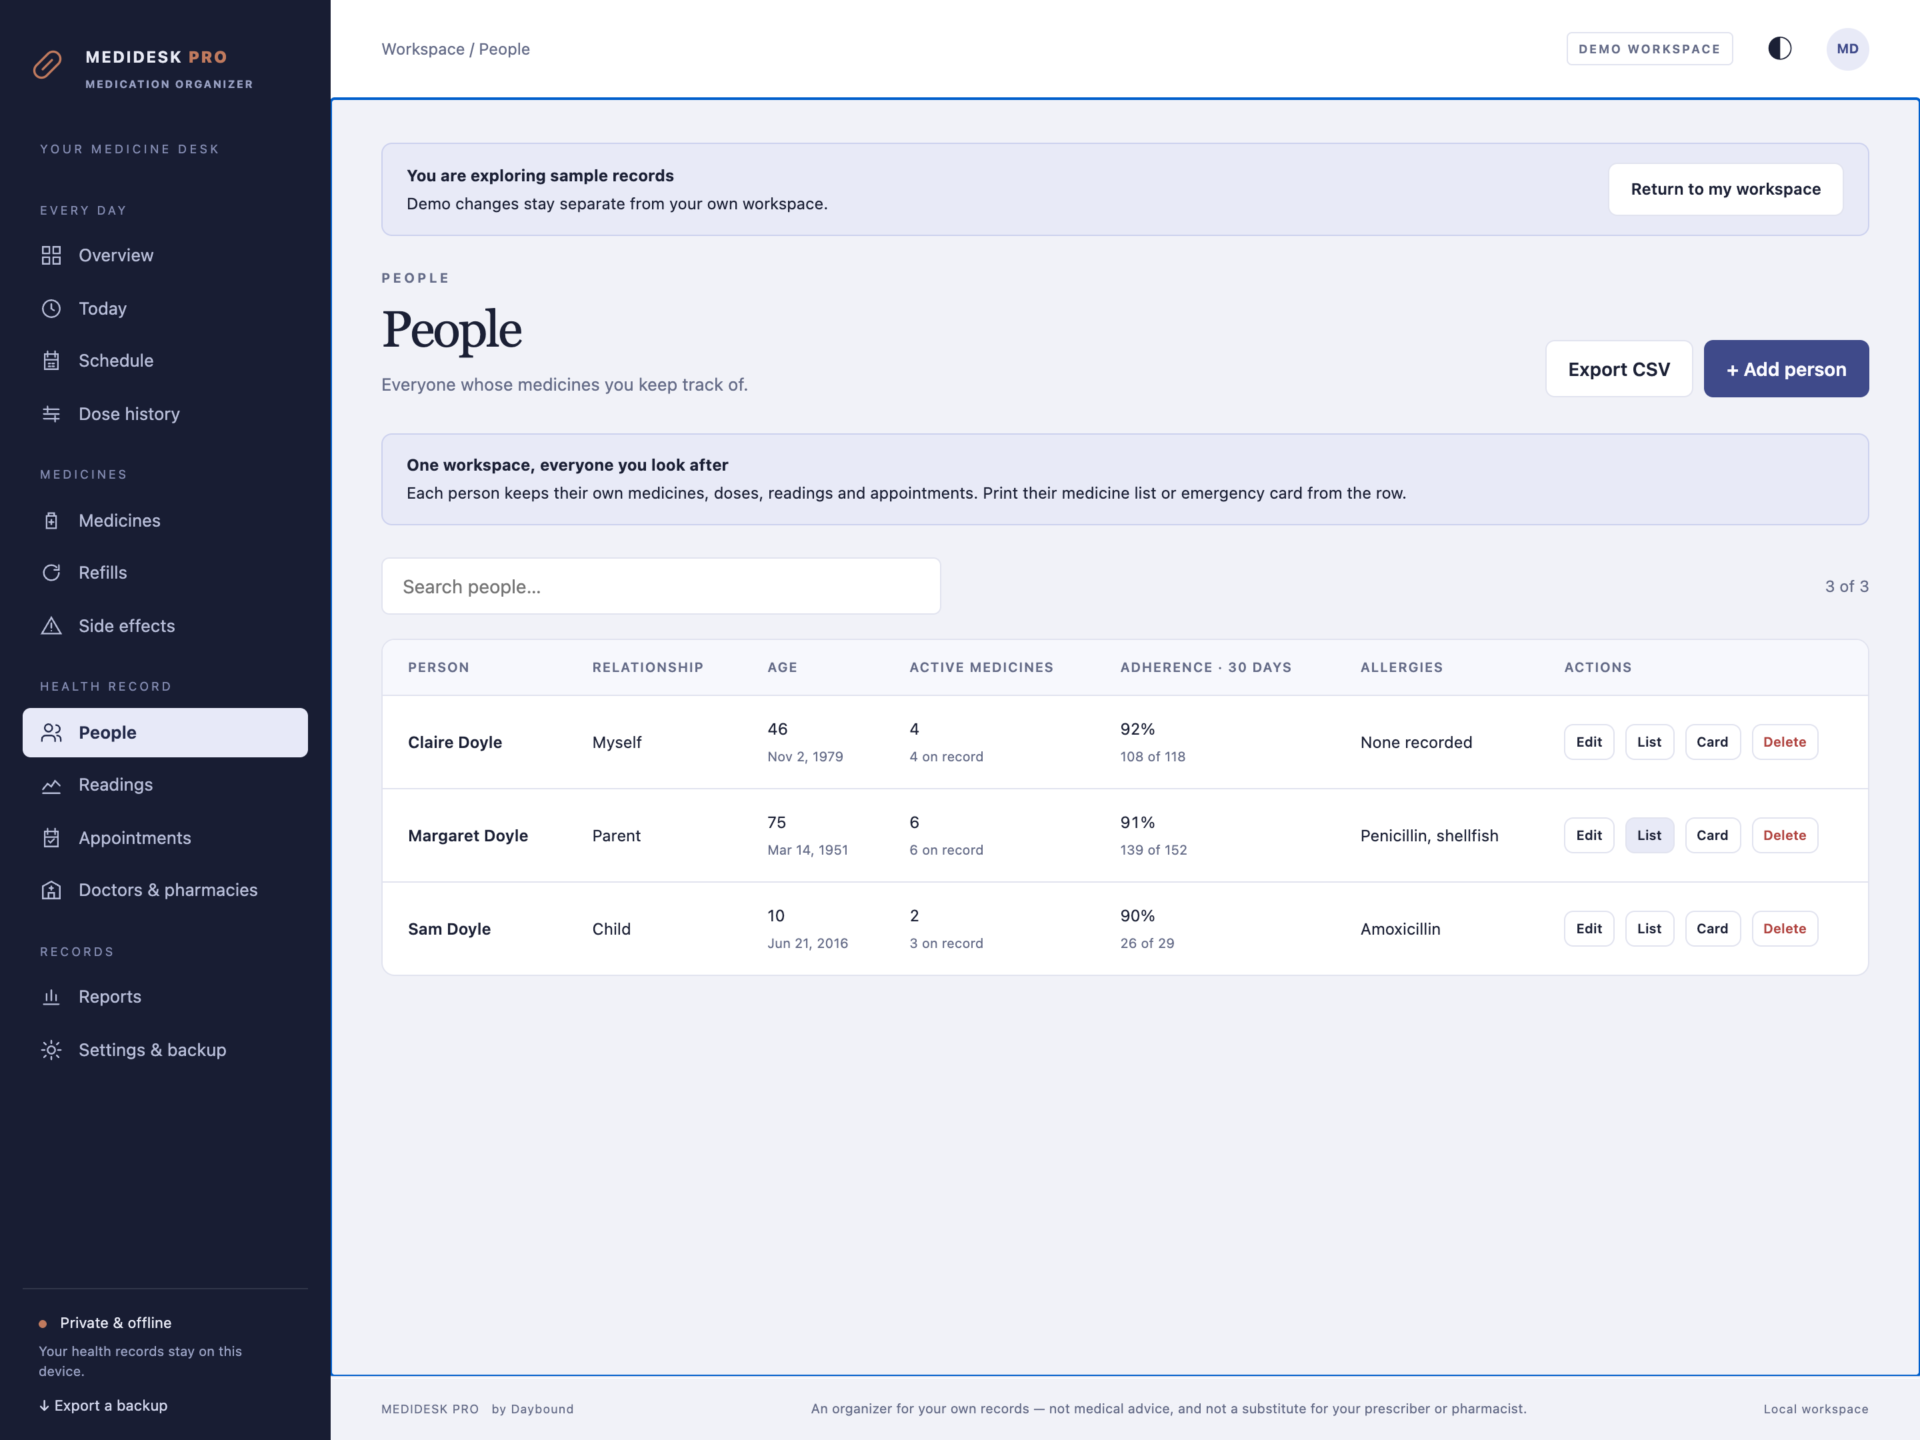This screenshot has width=1920, height=1440.
Task: Navigate to Settings & backup
Action: click(x=165, y=1050)
